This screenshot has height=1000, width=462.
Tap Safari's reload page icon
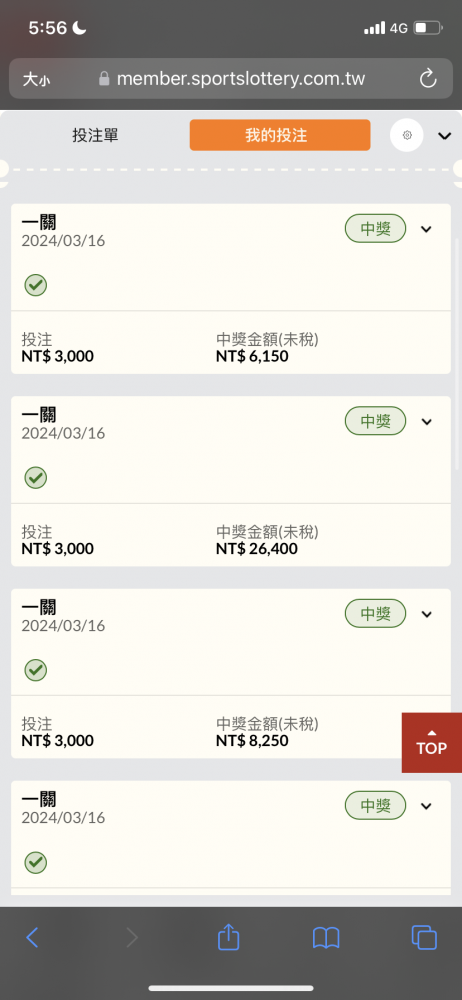click(x=428, y=79)
